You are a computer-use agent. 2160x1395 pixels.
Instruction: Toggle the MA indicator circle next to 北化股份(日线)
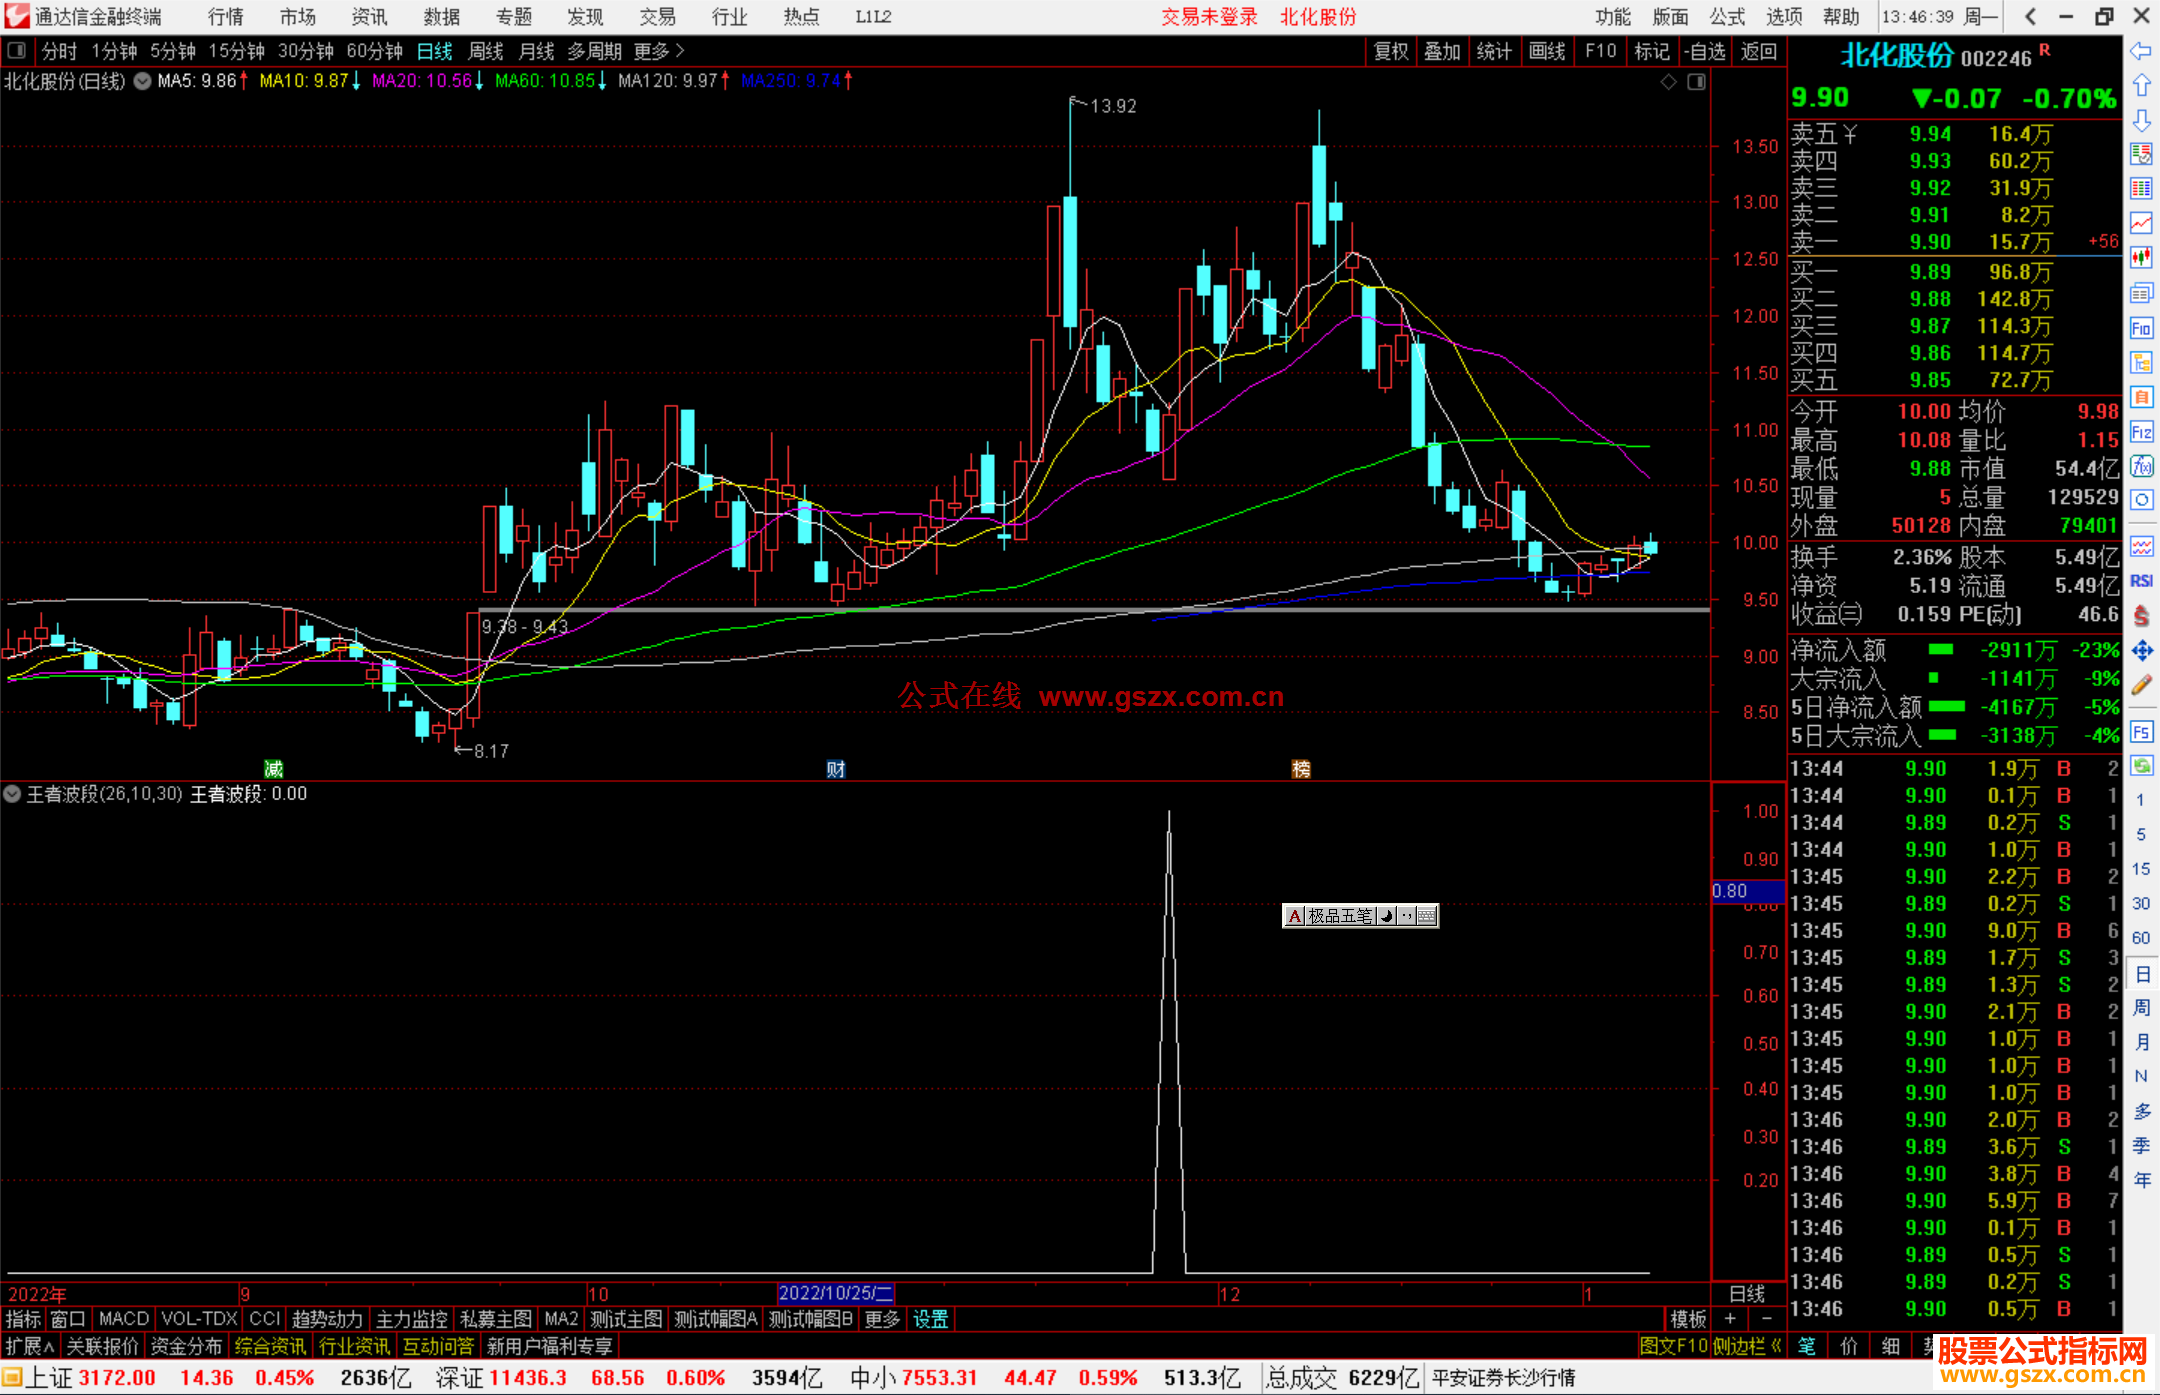(x=143, y=81)
